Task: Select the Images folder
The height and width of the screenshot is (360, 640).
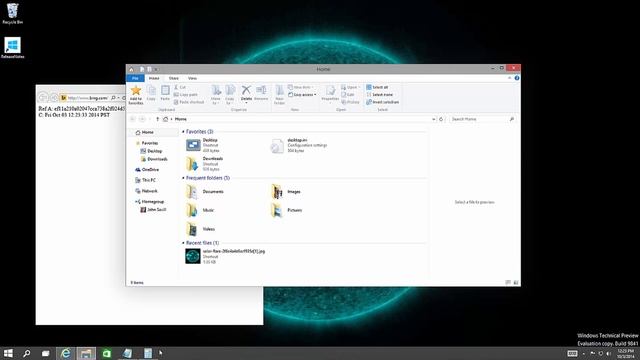Action: (286, 191)
